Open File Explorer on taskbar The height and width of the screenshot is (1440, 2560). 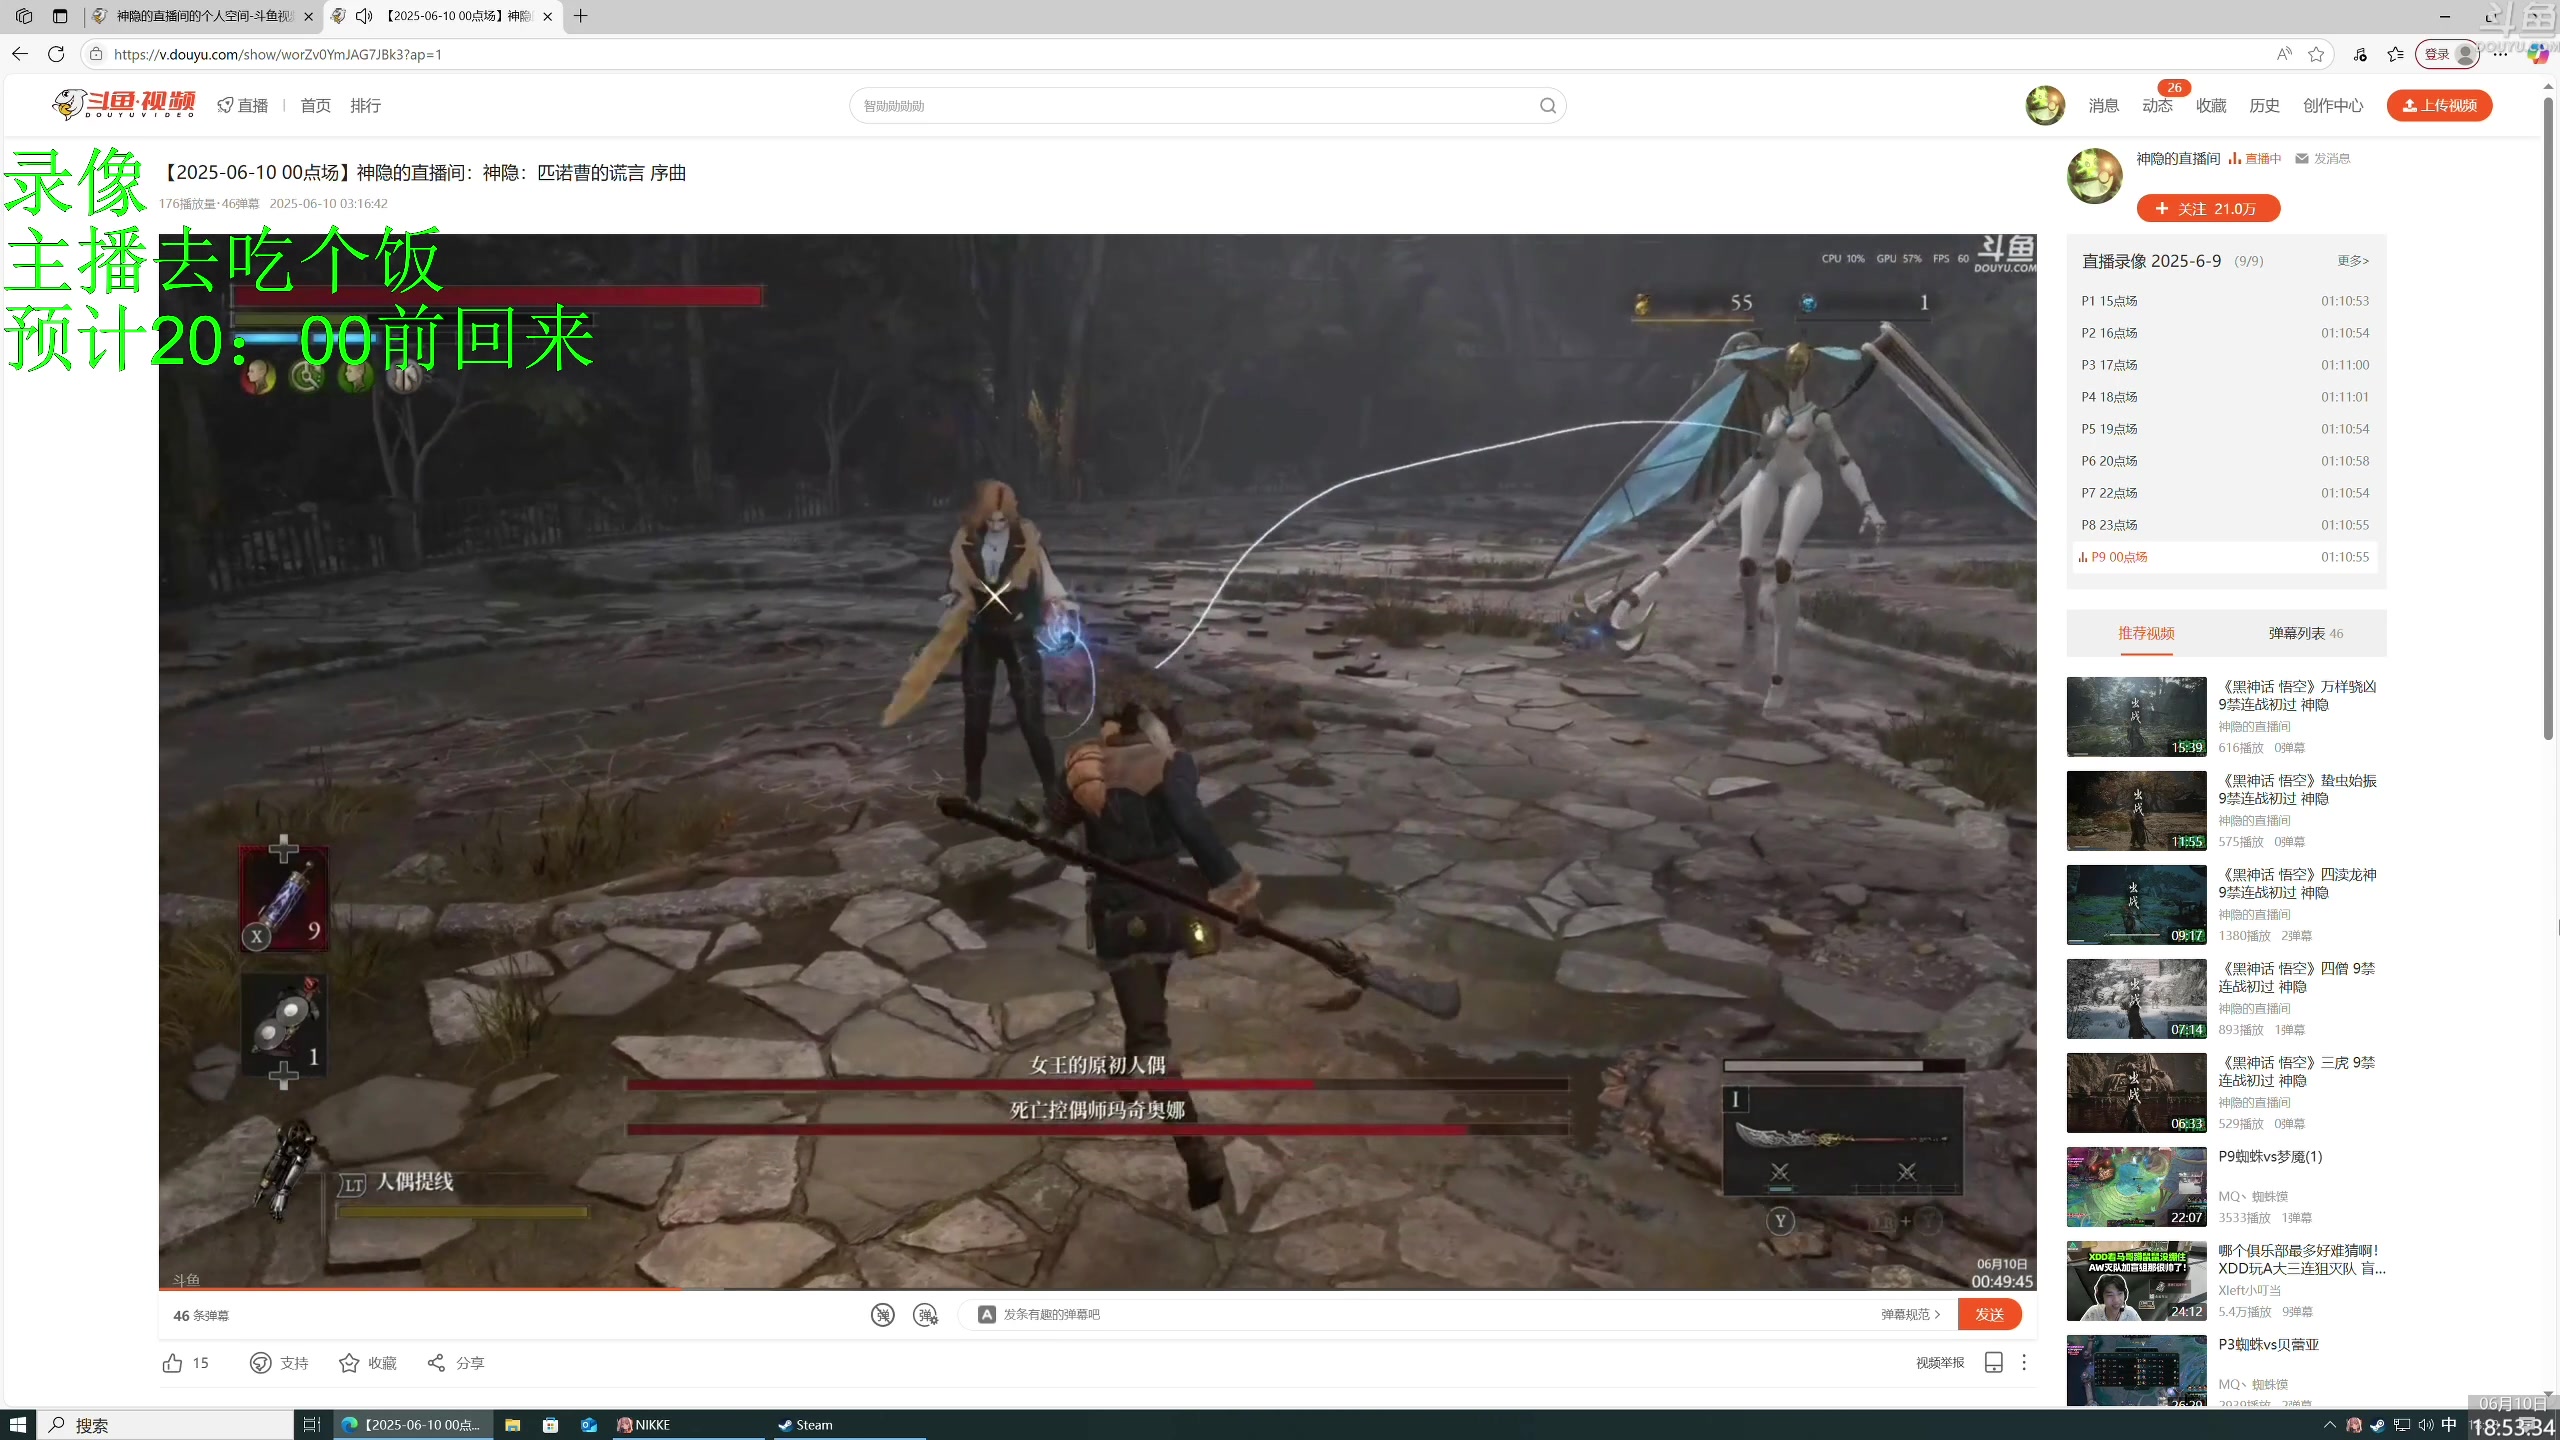coord(512,1425)
